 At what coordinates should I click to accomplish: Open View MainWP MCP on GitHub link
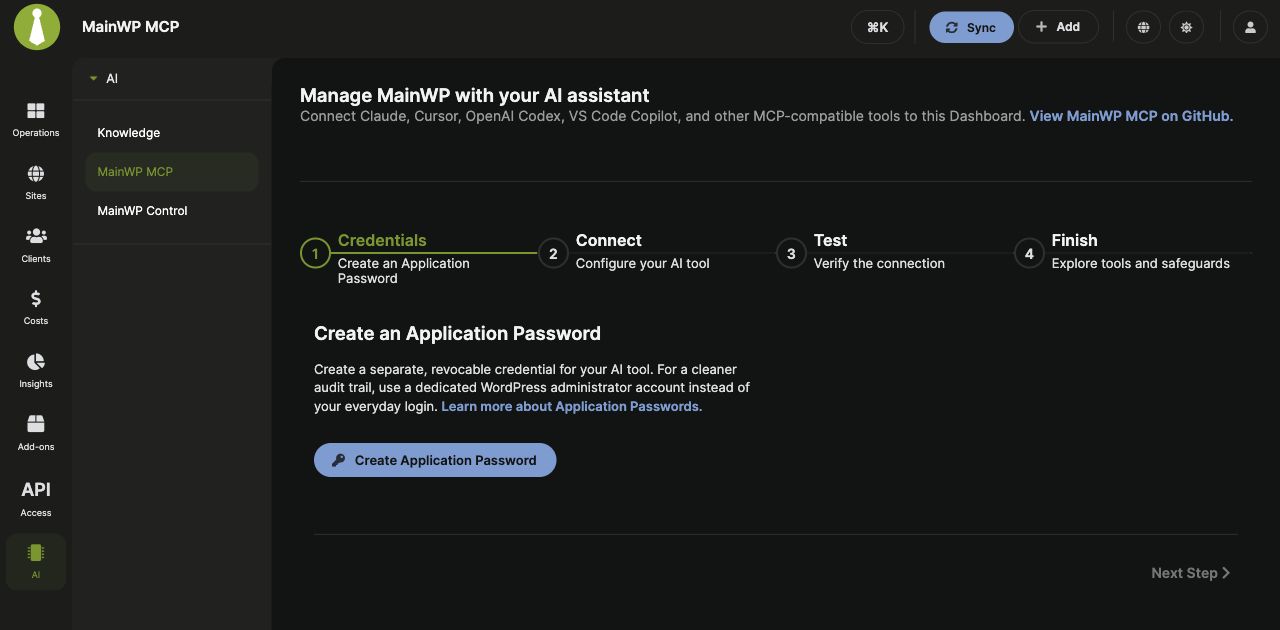click(1131, 116)
